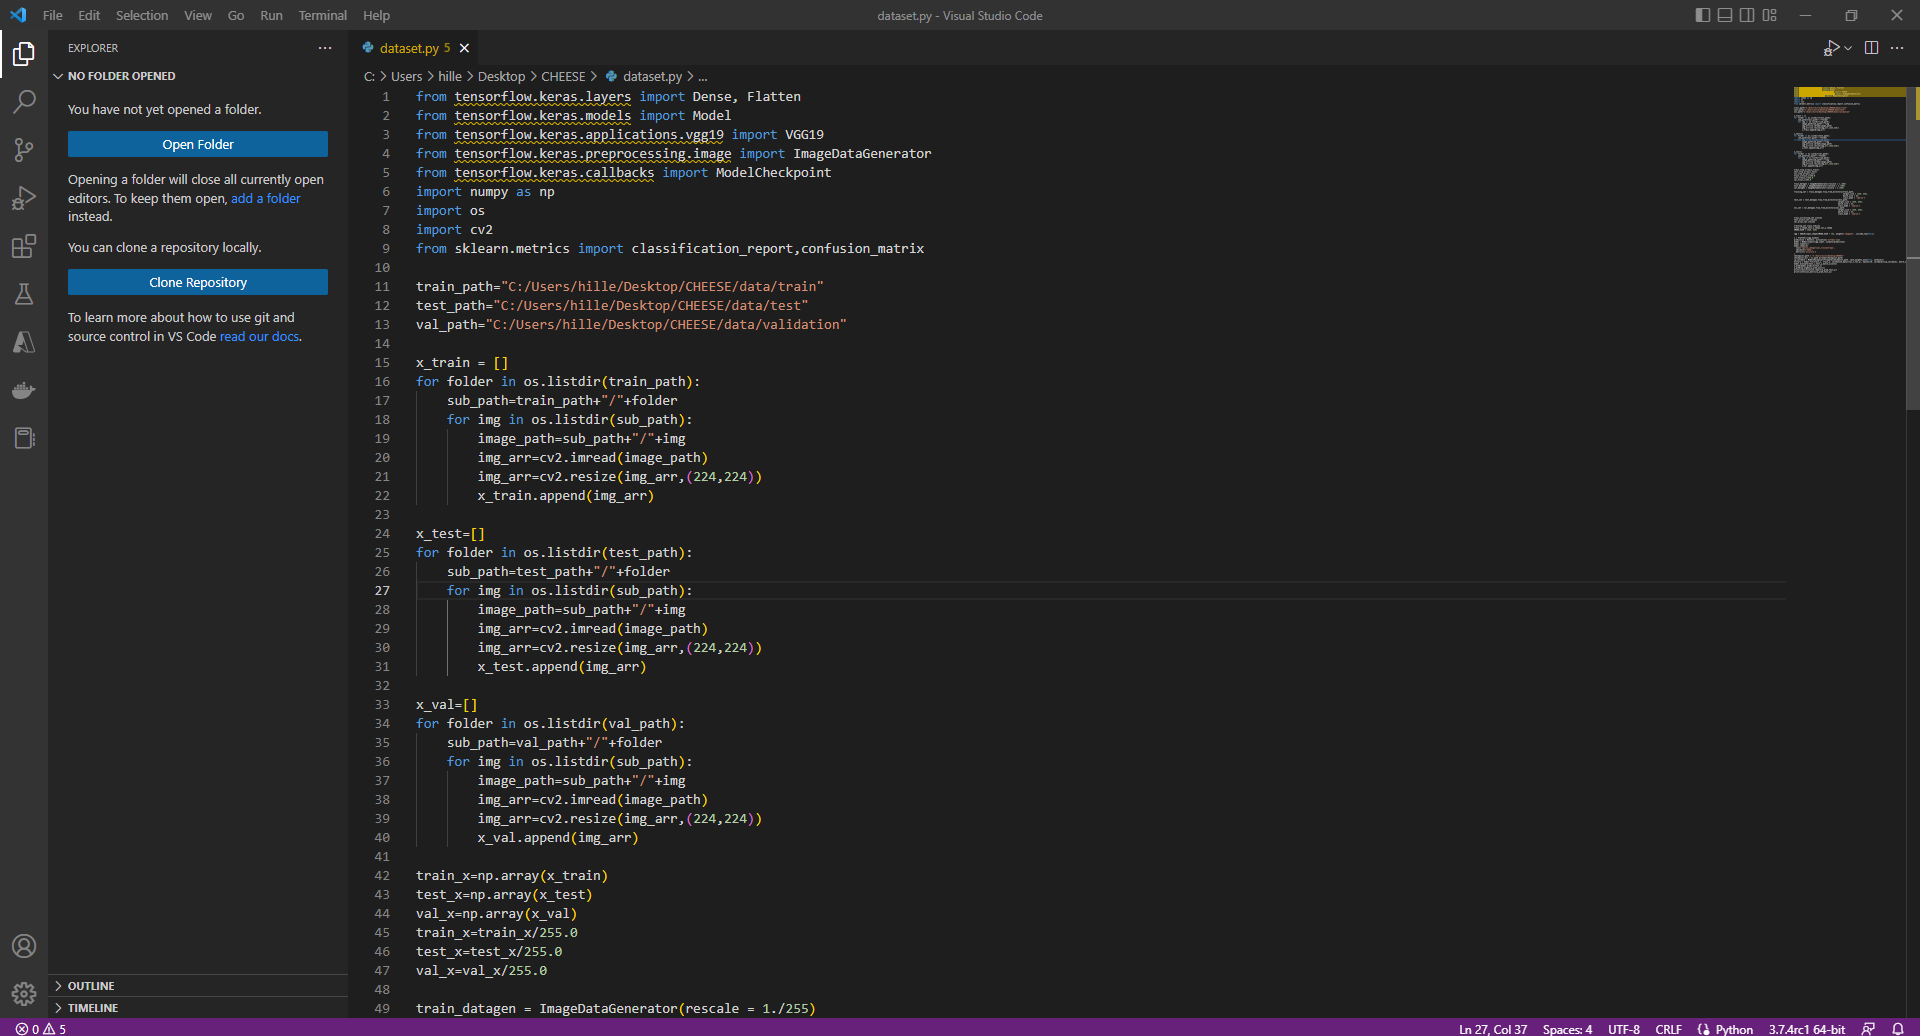Toggle the bottom panel layout button
This screenshot has height=1036, width=1920.
tap(1725, 15)
